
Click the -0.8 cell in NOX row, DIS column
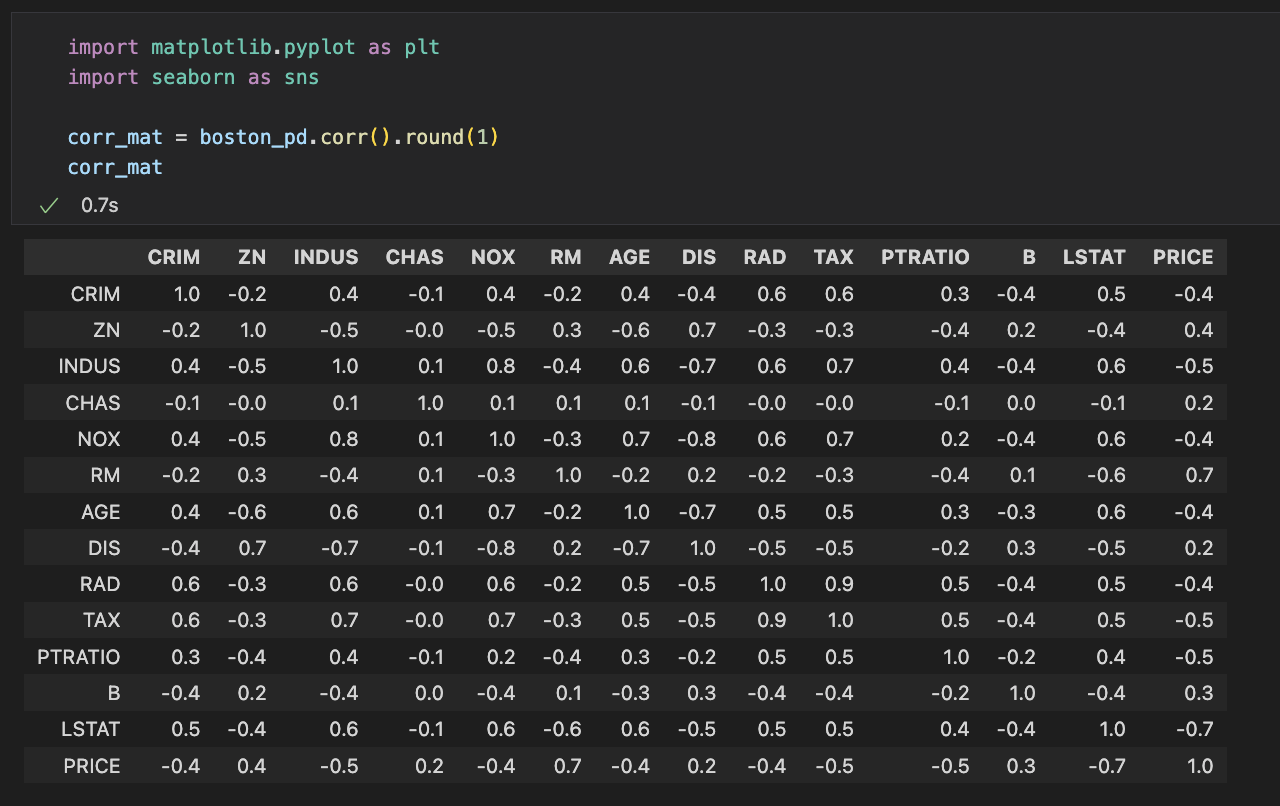point(697,439)
